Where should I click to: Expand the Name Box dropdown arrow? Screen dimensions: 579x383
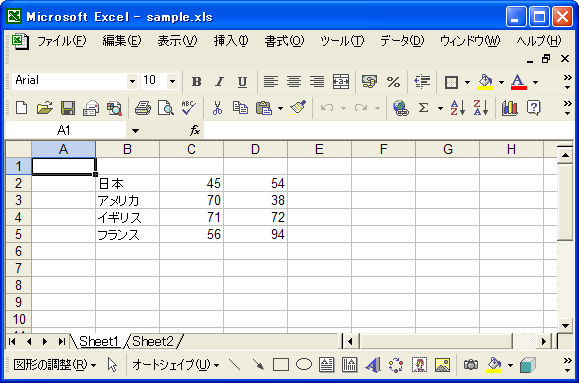click(x=136, y=130)
